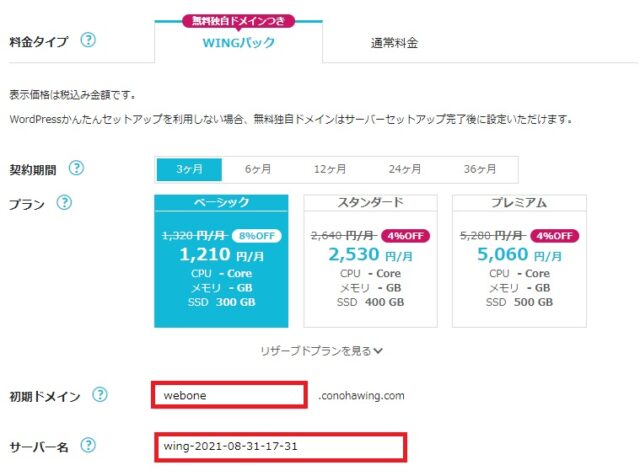Screen dimensions: 640x476
Task: Switch to the WINGパック tab
Action: pyautogui.click(x=239, y=42)
